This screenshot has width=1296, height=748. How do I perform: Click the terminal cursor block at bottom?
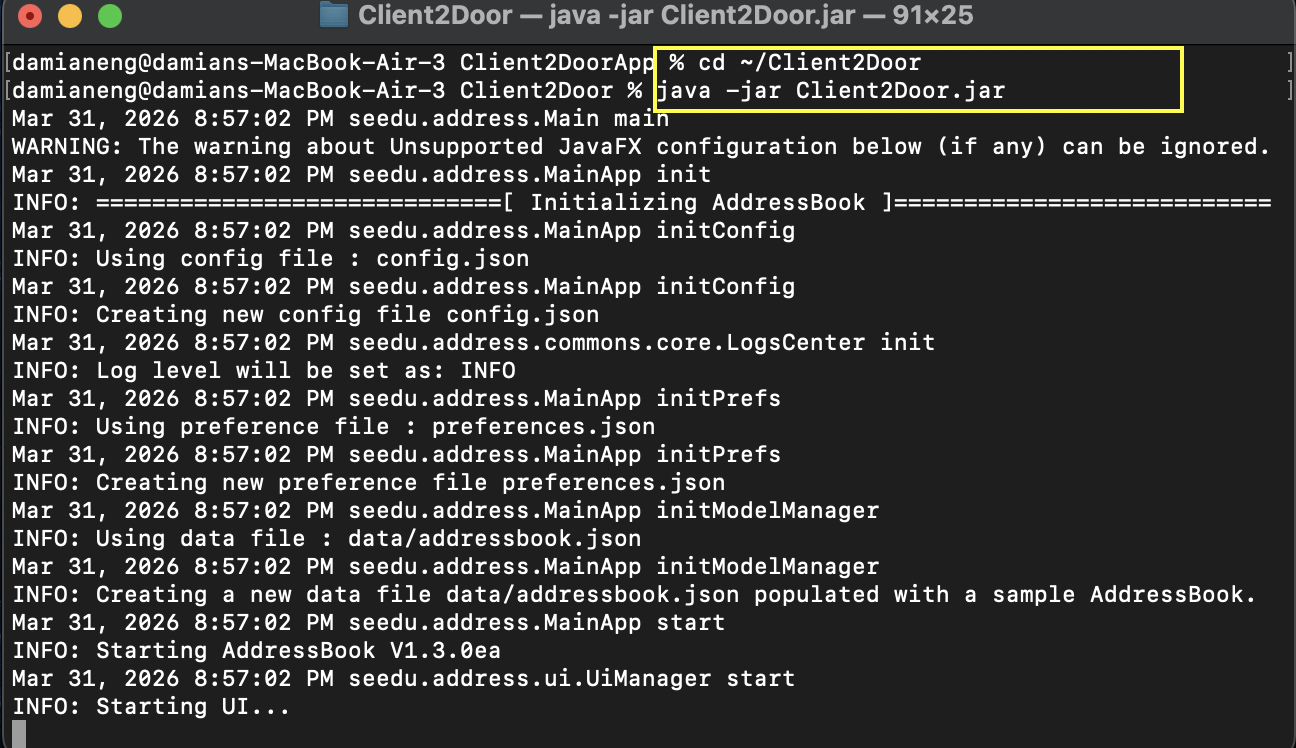[18, 733]
